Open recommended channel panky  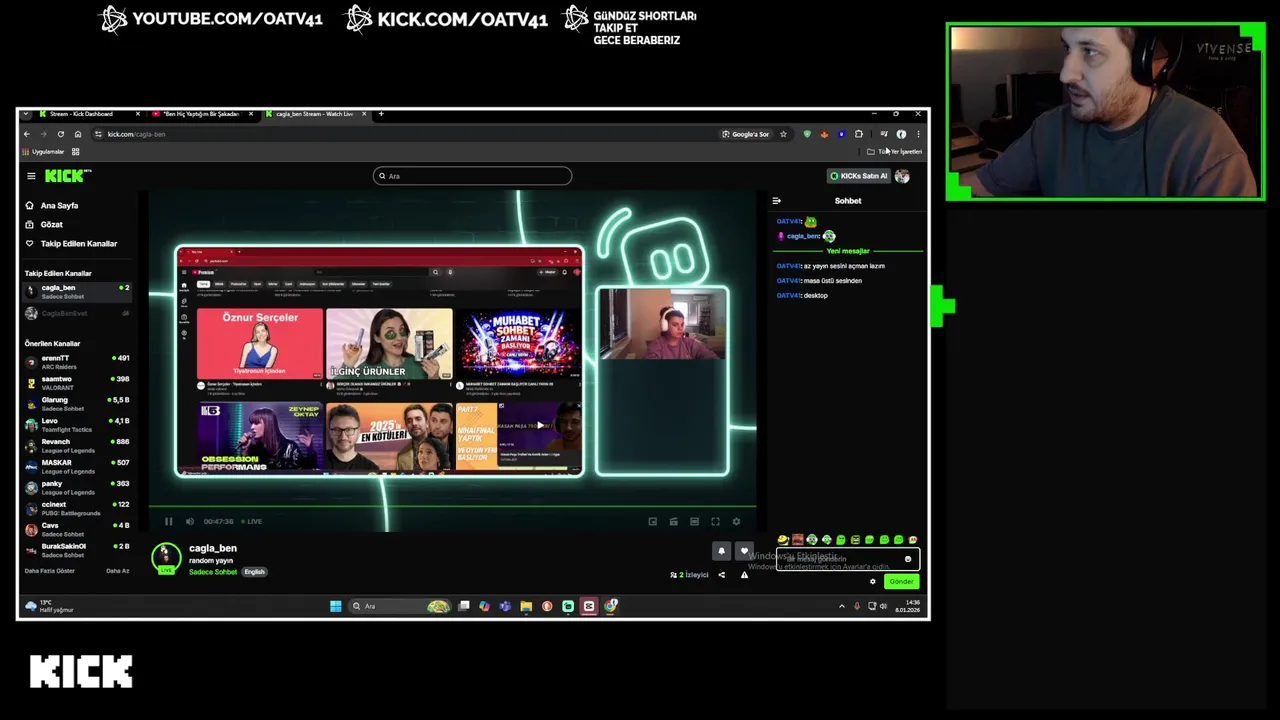(77, 488)
